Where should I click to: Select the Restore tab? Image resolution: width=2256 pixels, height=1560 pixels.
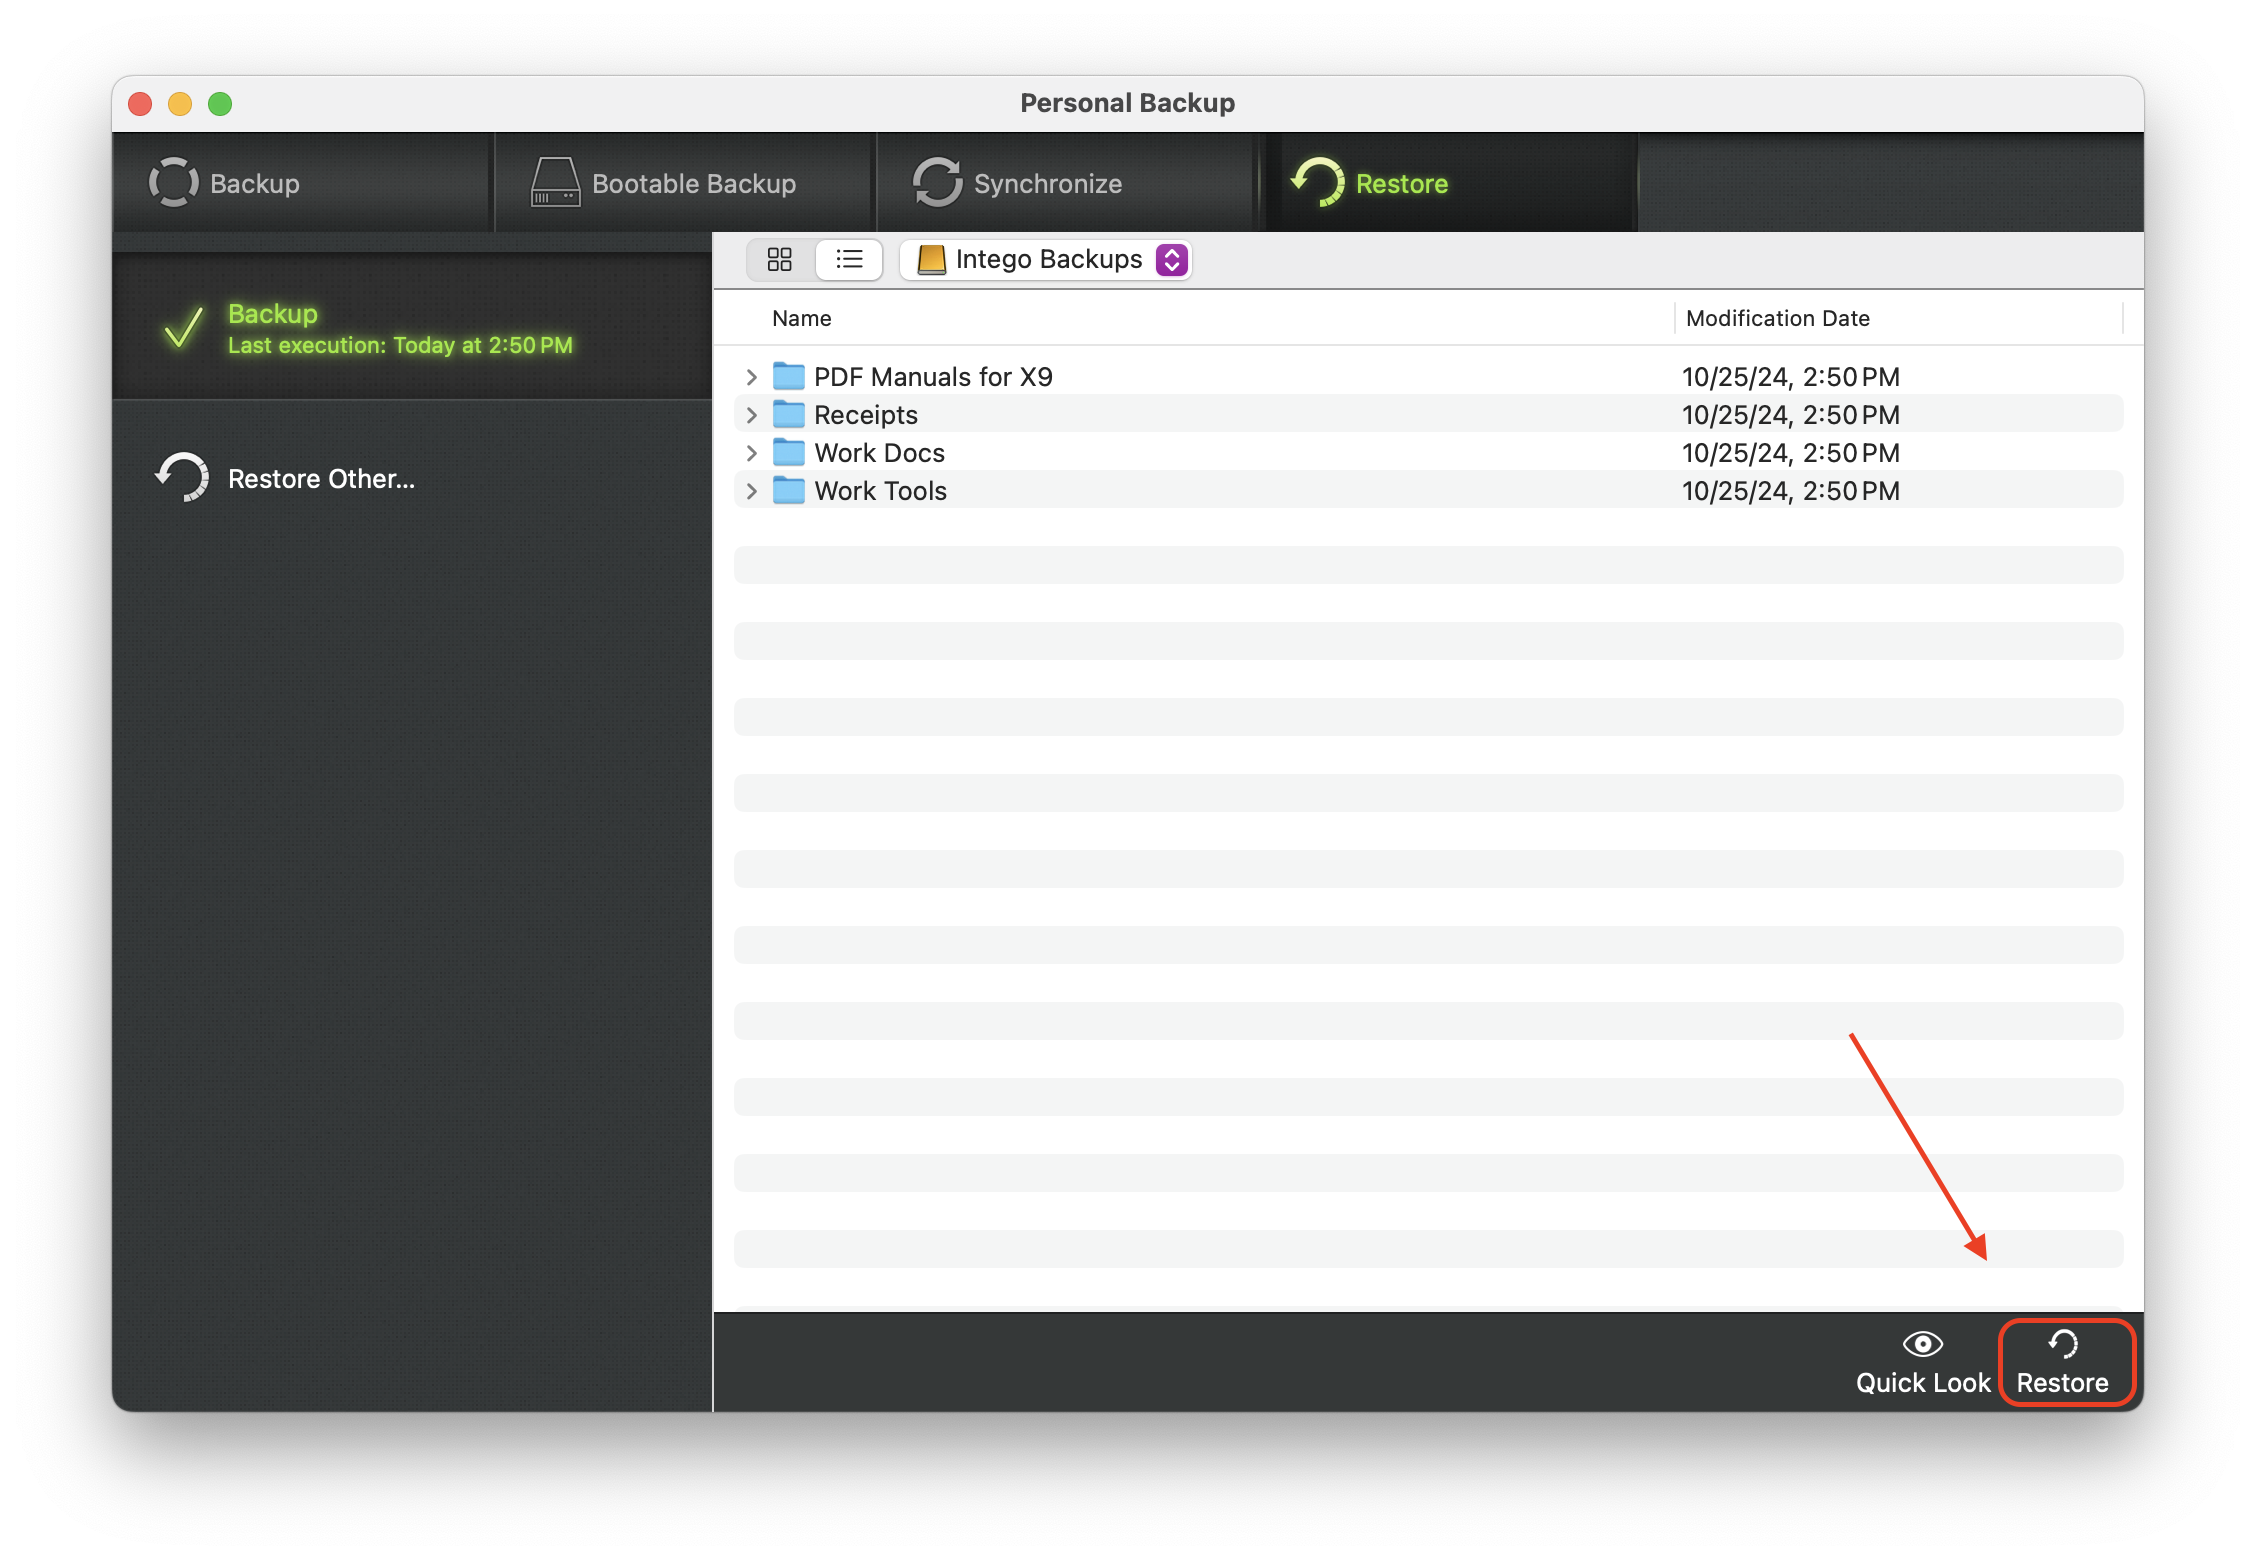coord(1450,183)
